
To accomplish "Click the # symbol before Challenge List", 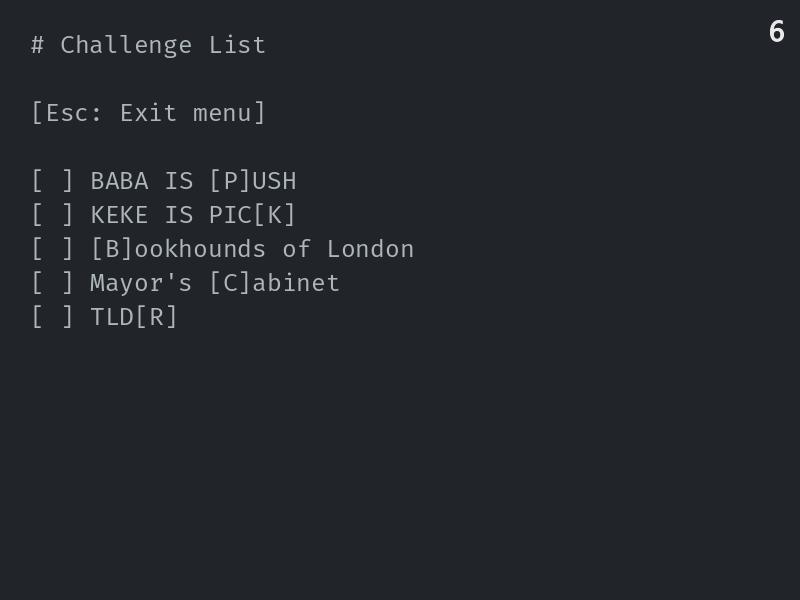I will pyautogui.click(x=37, y=45).
